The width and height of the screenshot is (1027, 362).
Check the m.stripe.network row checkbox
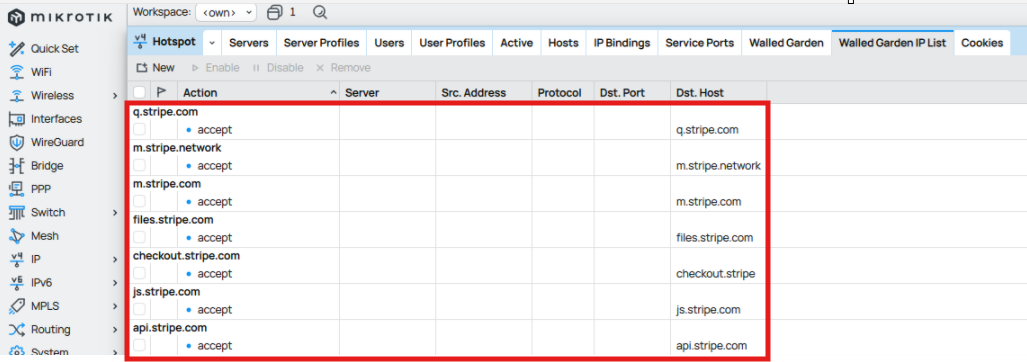pos(140,166)
